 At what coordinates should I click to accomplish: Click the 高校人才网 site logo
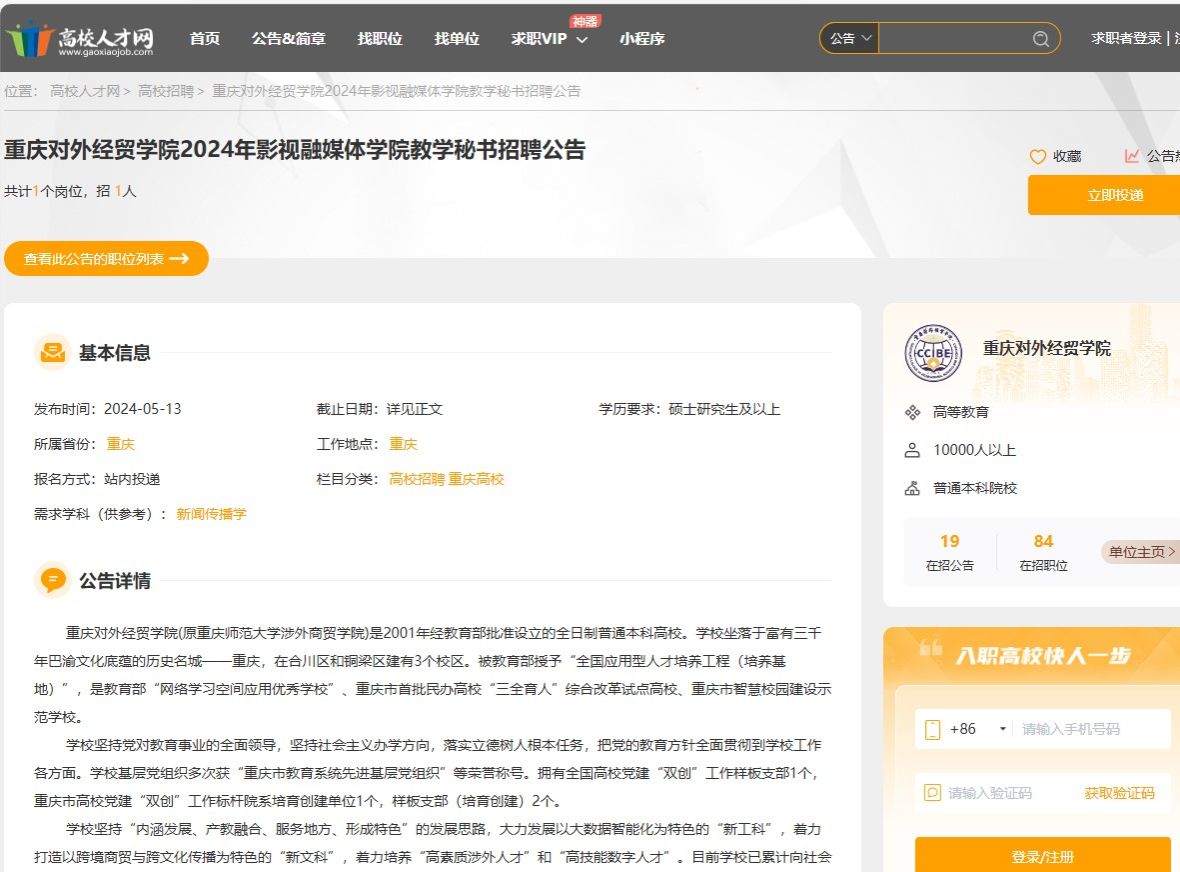80,39
